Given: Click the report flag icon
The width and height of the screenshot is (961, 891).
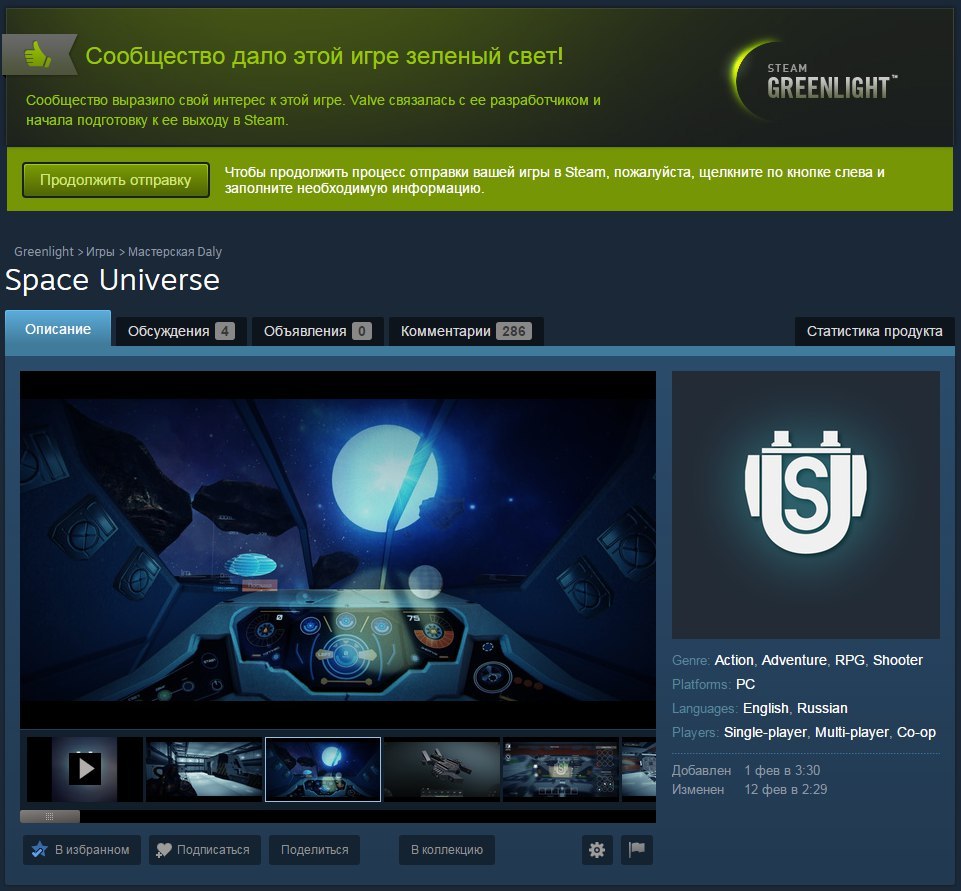Looking at the screenshot, I should pos(636,850).
